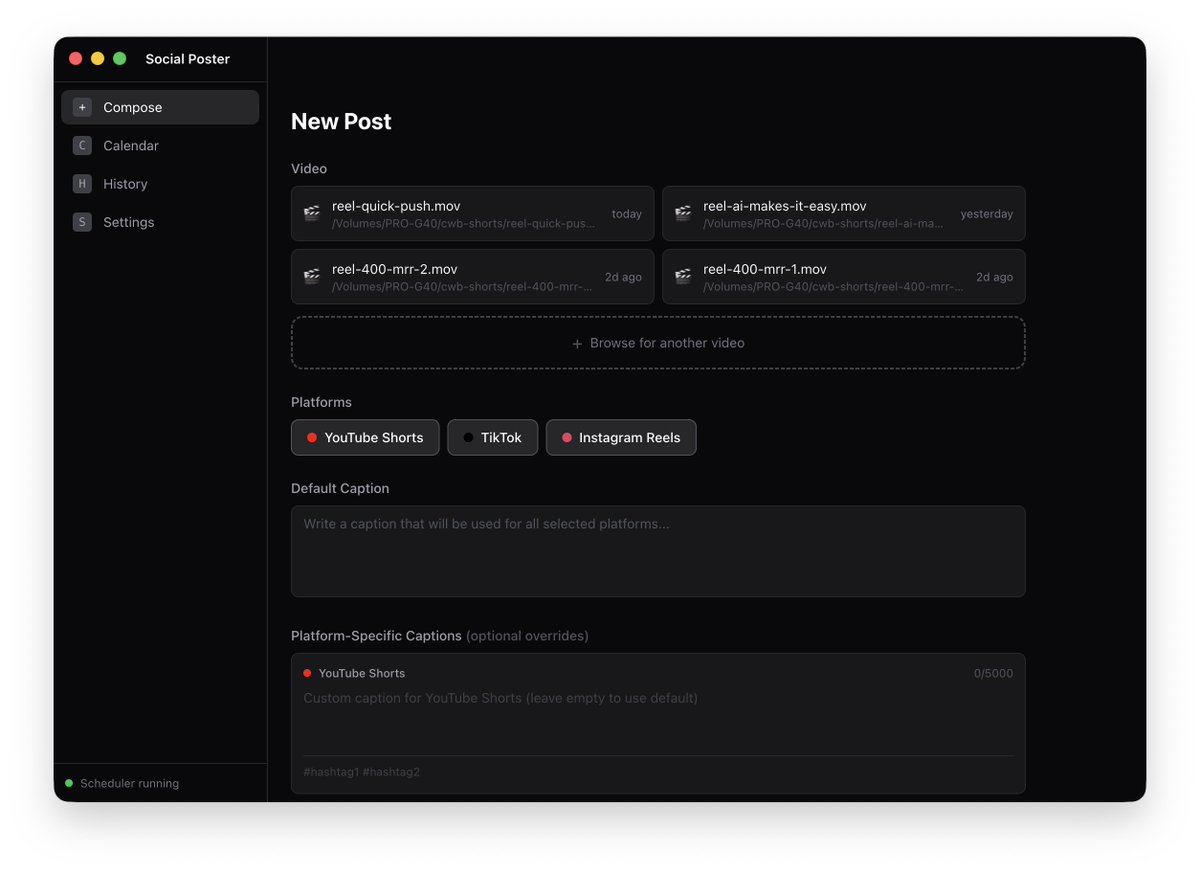Open the Compose section in sidebar
1200x873 pixels.
pyautogui.click(x=160, y=107)
